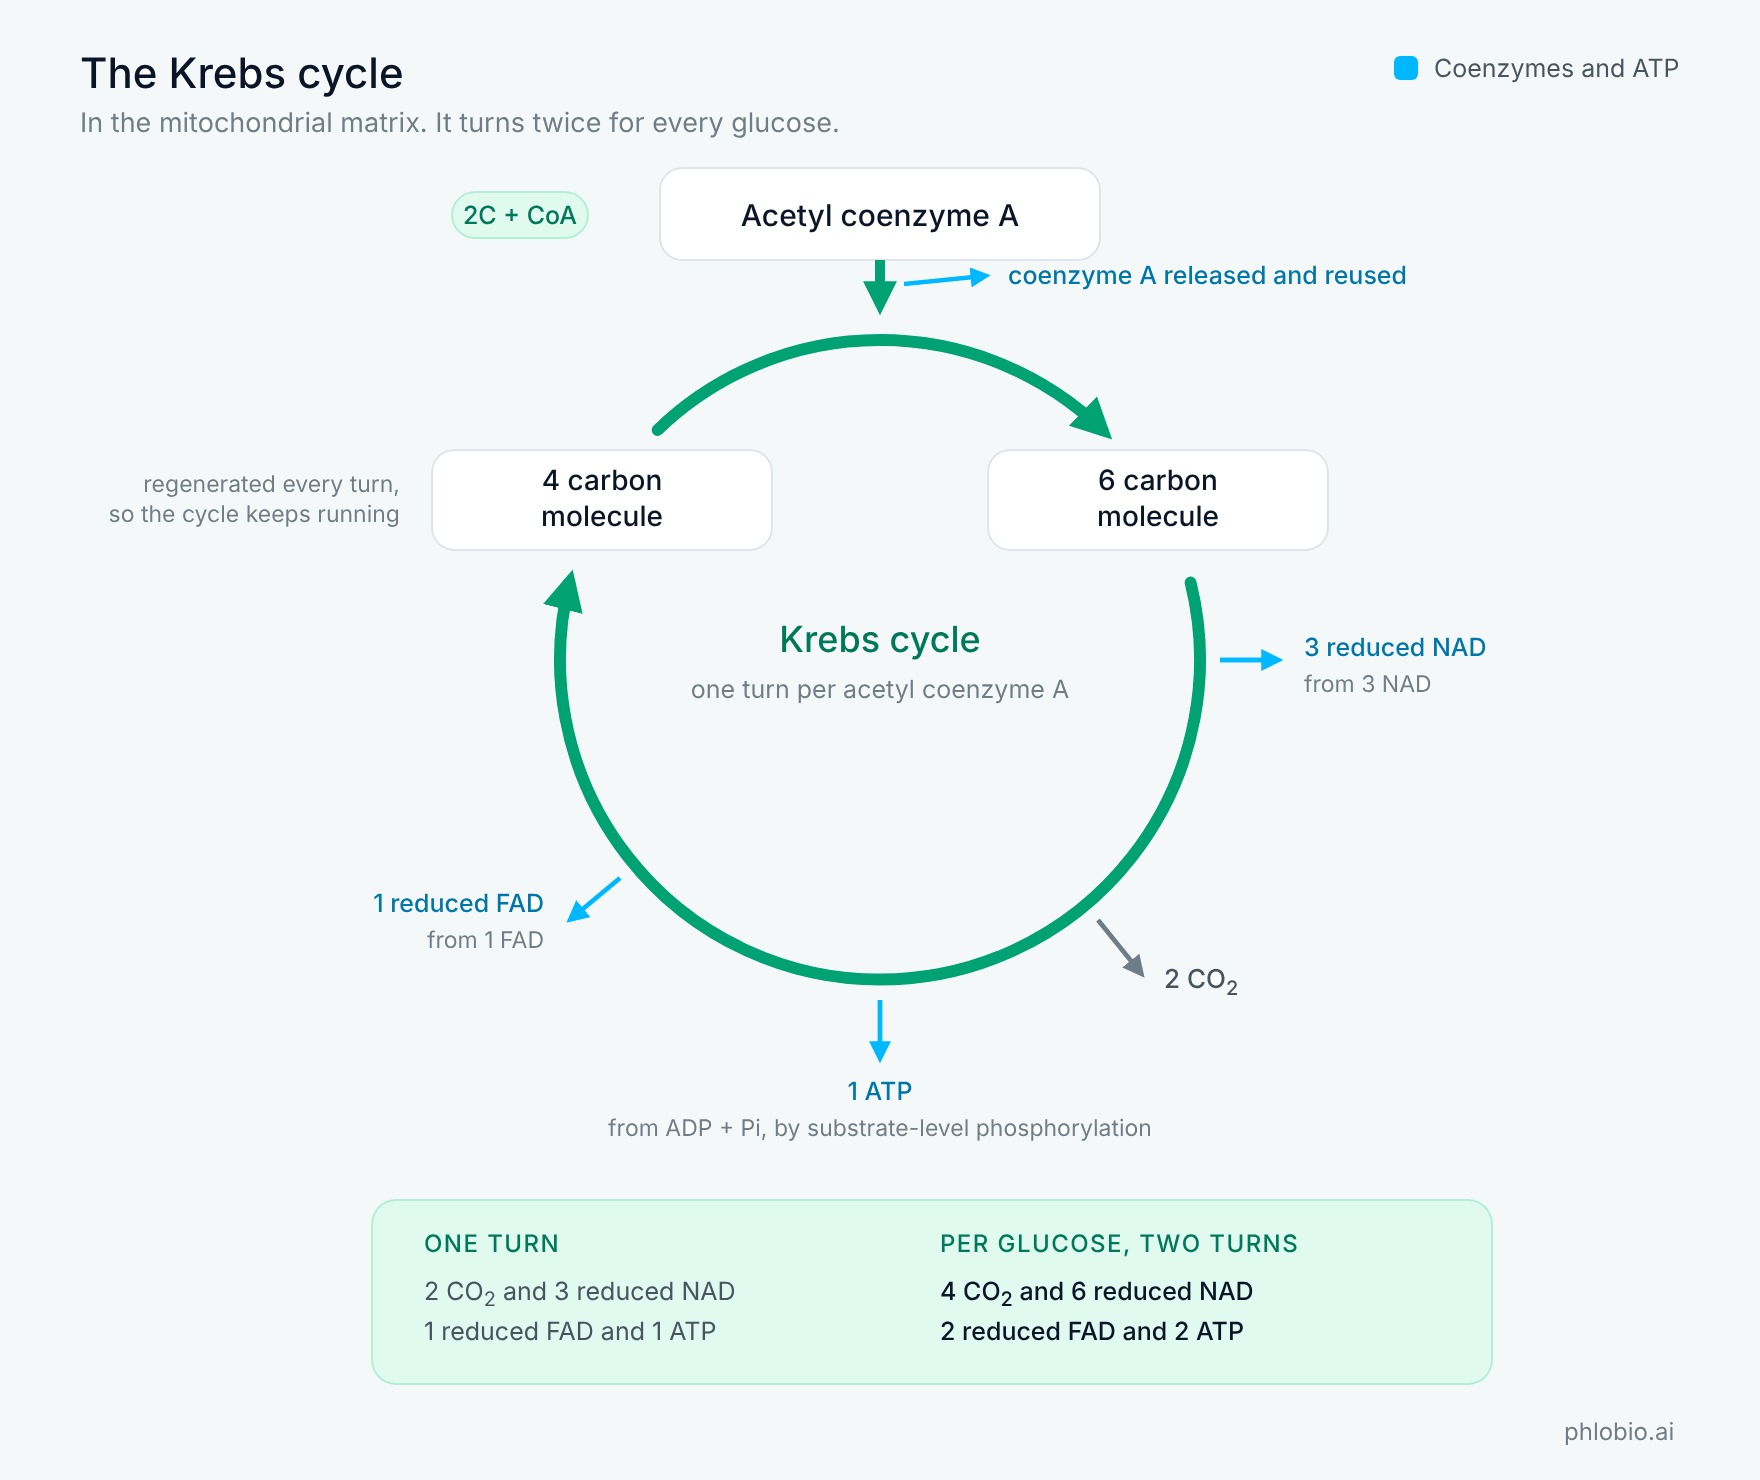Click the 'ONE TURN' summary heading
This screenshot has height=1480, width=1760.
[x=492, y=1243]
